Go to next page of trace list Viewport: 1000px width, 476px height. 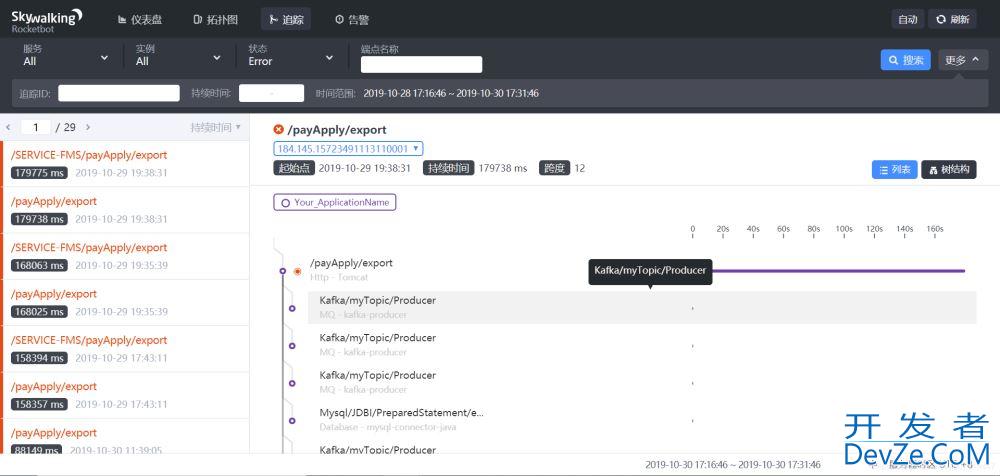pos(88,127)
